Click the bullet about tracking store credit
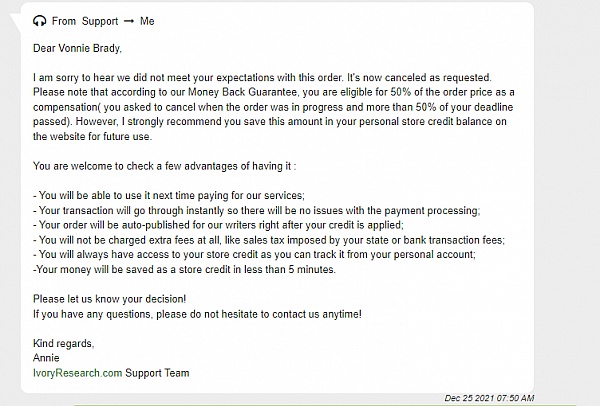 [254, 254]
